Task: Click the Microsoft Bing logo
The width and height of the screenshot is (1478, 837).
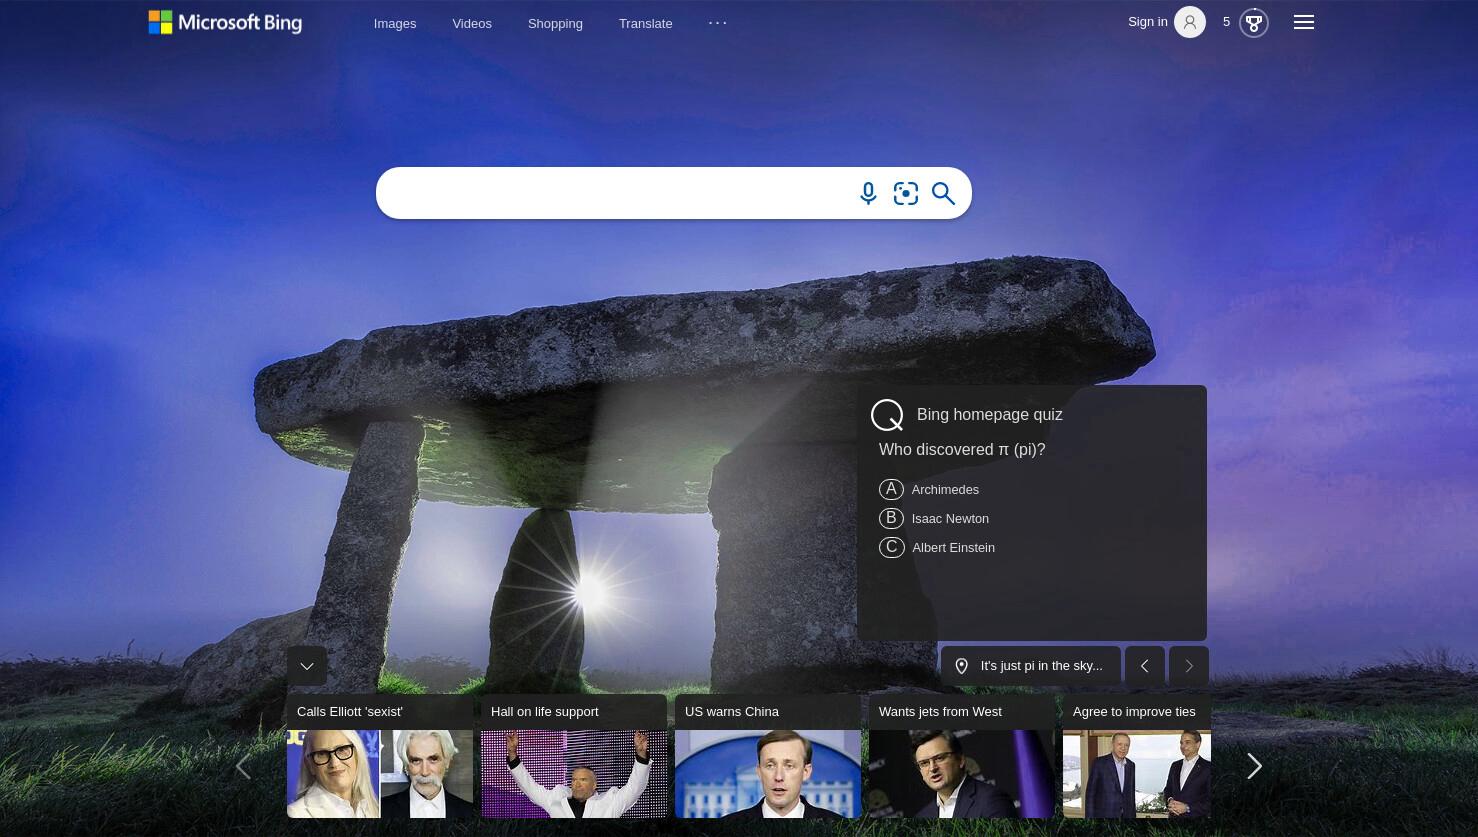Action: 225,22
